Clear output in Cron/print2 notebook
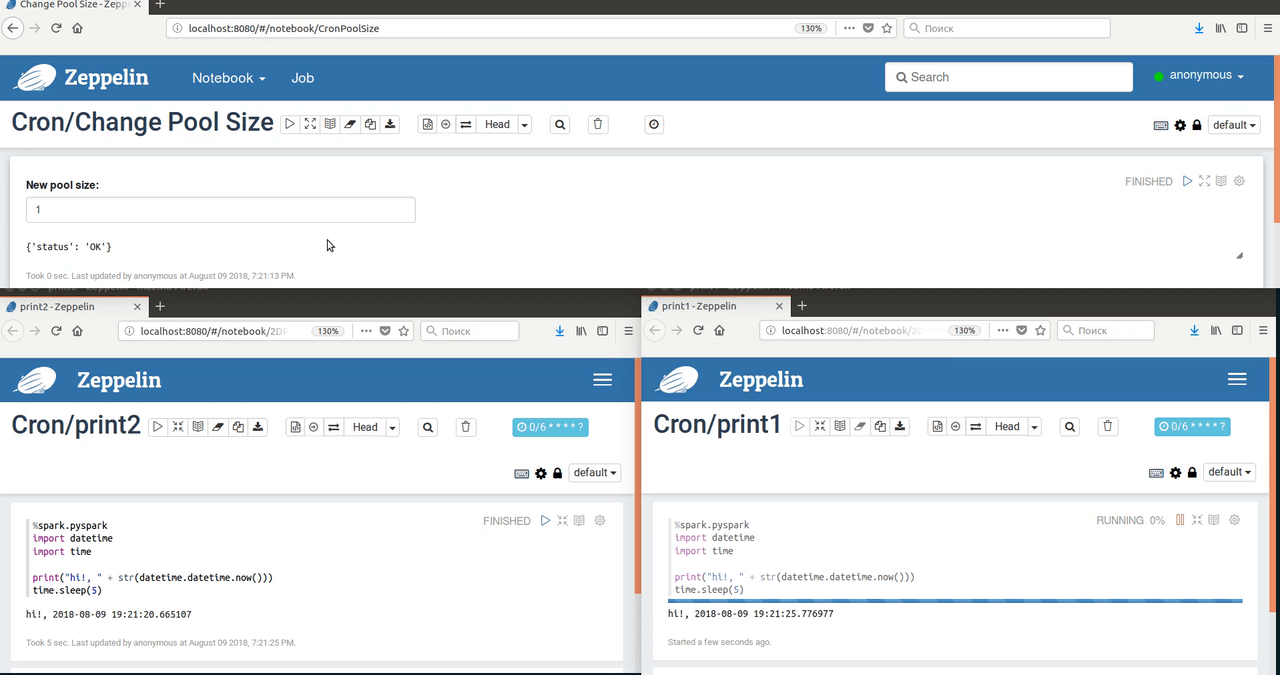This screenshot has height=675, width=1280. tap(218, 427)
